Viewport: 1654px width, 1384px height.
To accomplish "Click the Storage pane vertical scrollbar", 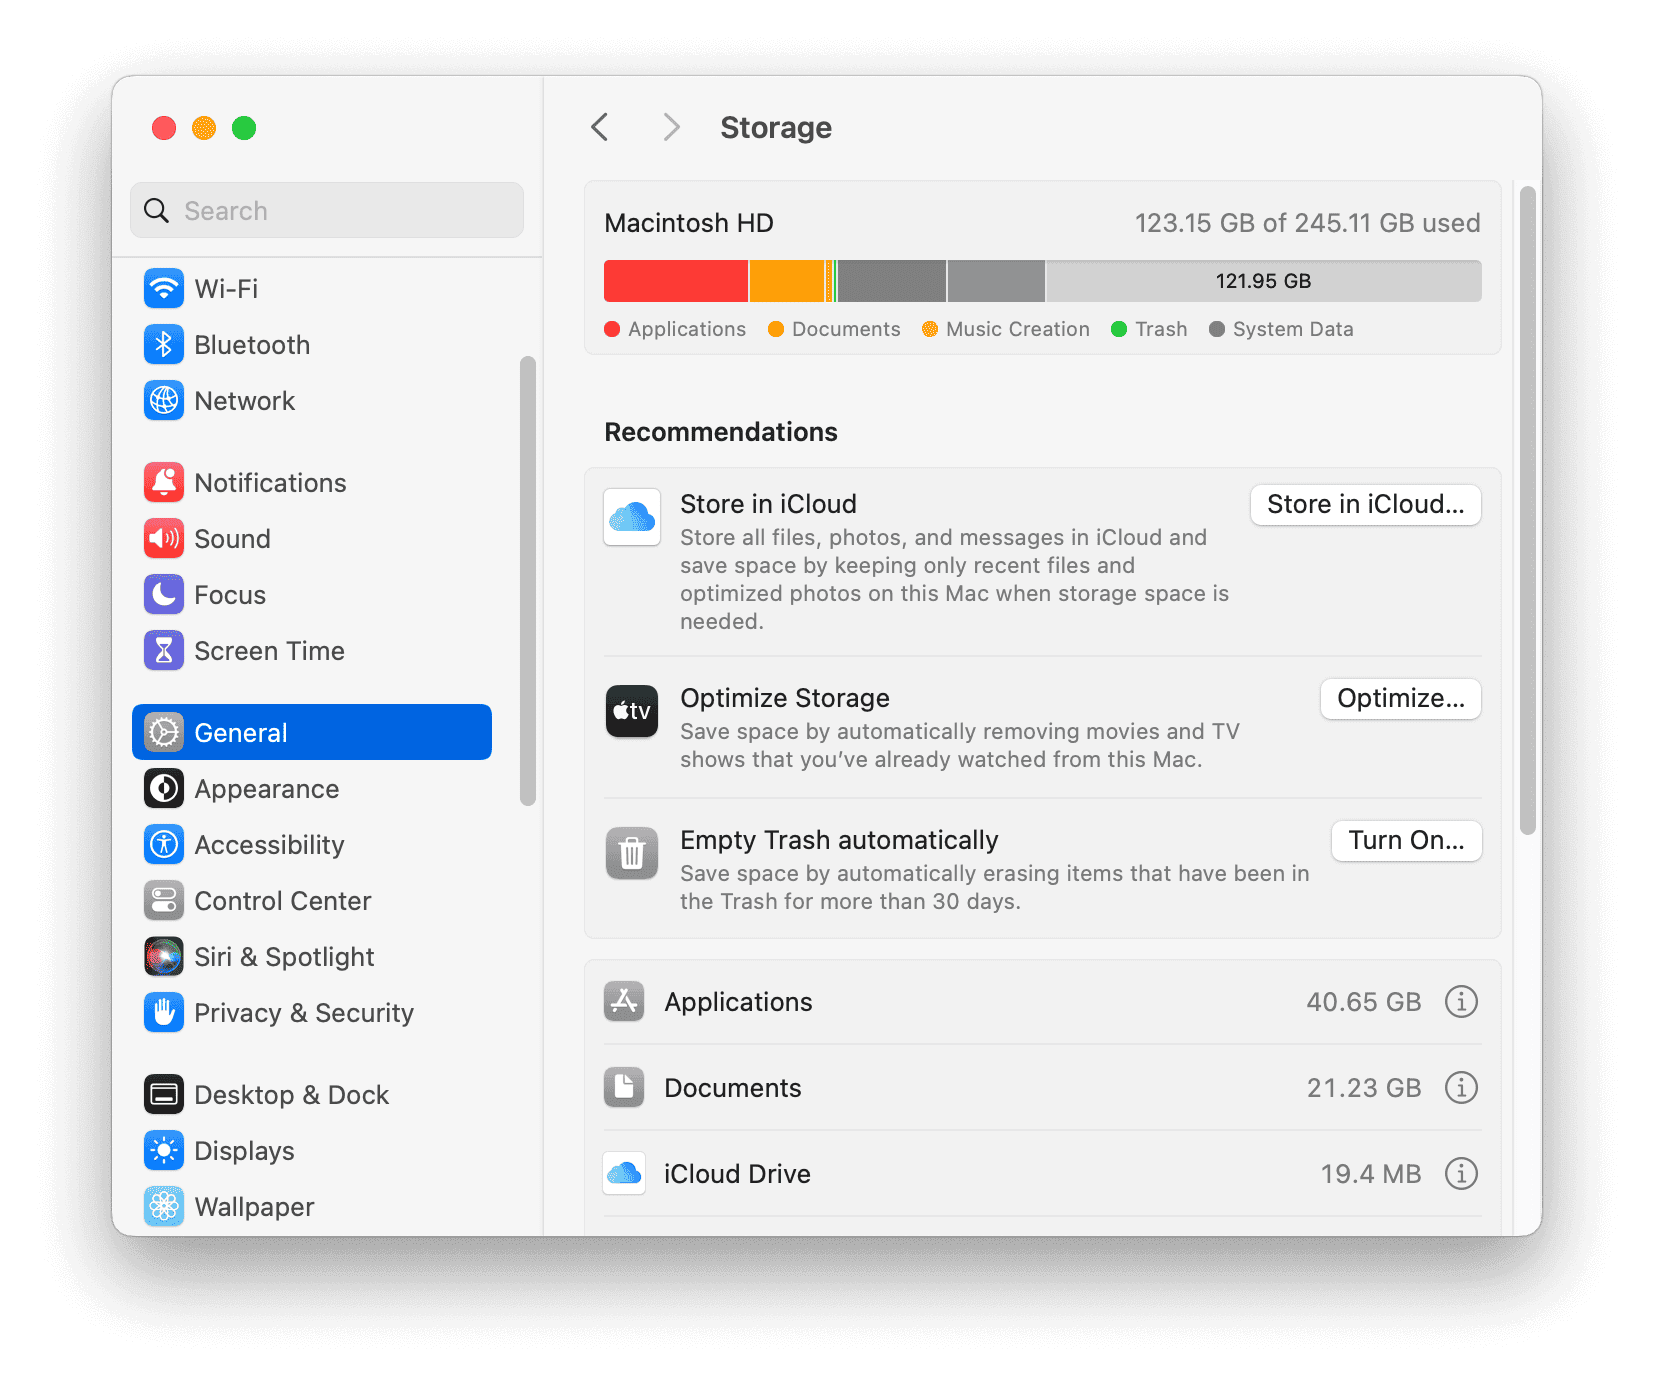I will [x=1527, y=511].
